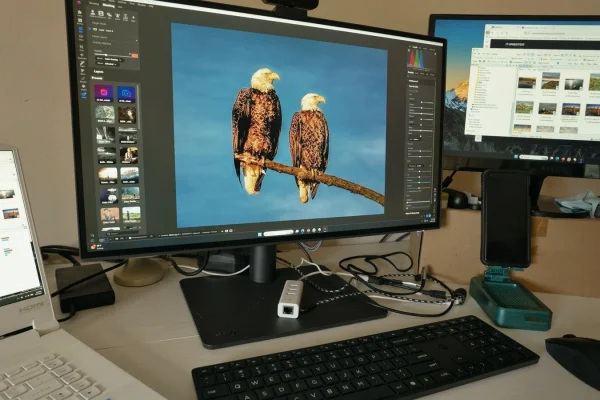Select the coastal landscape thumbnail in the file browser
Image resolution: width=600 pixels, height=400 pixels.
click(x=550, y=81)
